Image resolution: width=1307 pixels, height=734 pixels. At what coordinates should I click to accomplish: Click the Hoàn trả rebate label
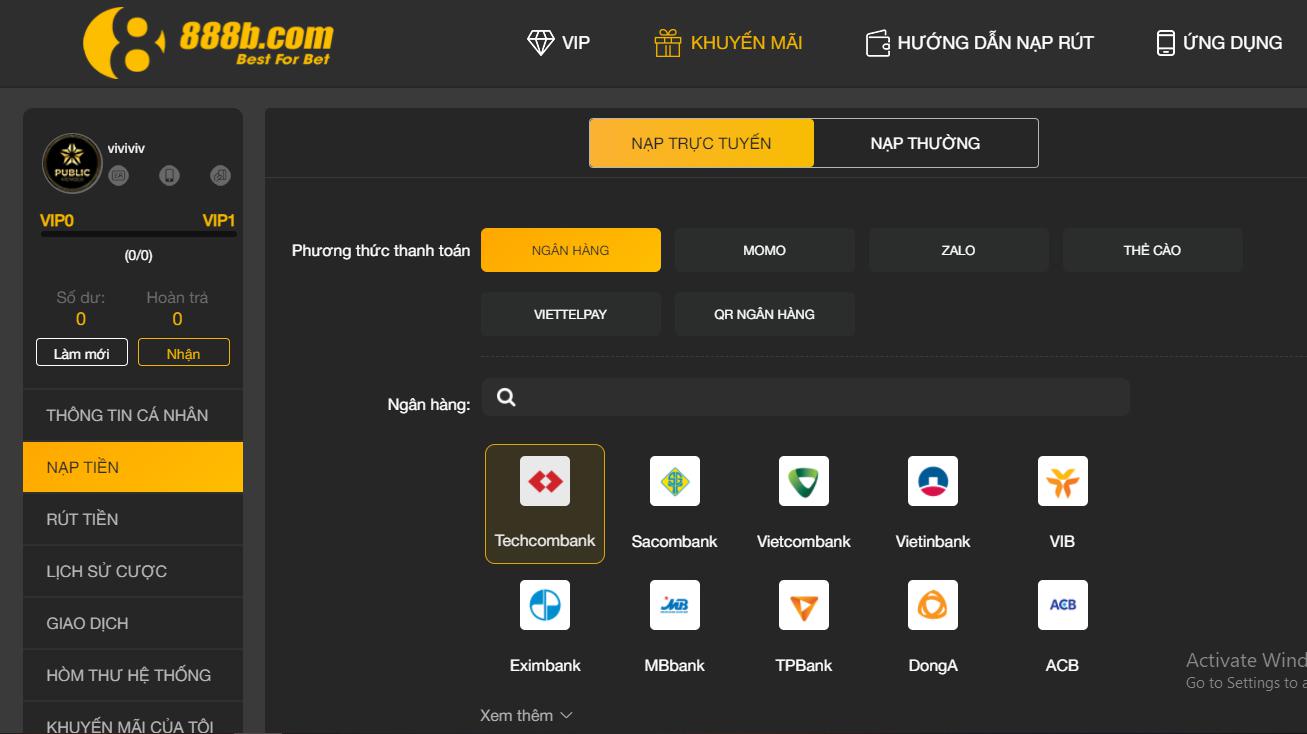coord(177,297)
